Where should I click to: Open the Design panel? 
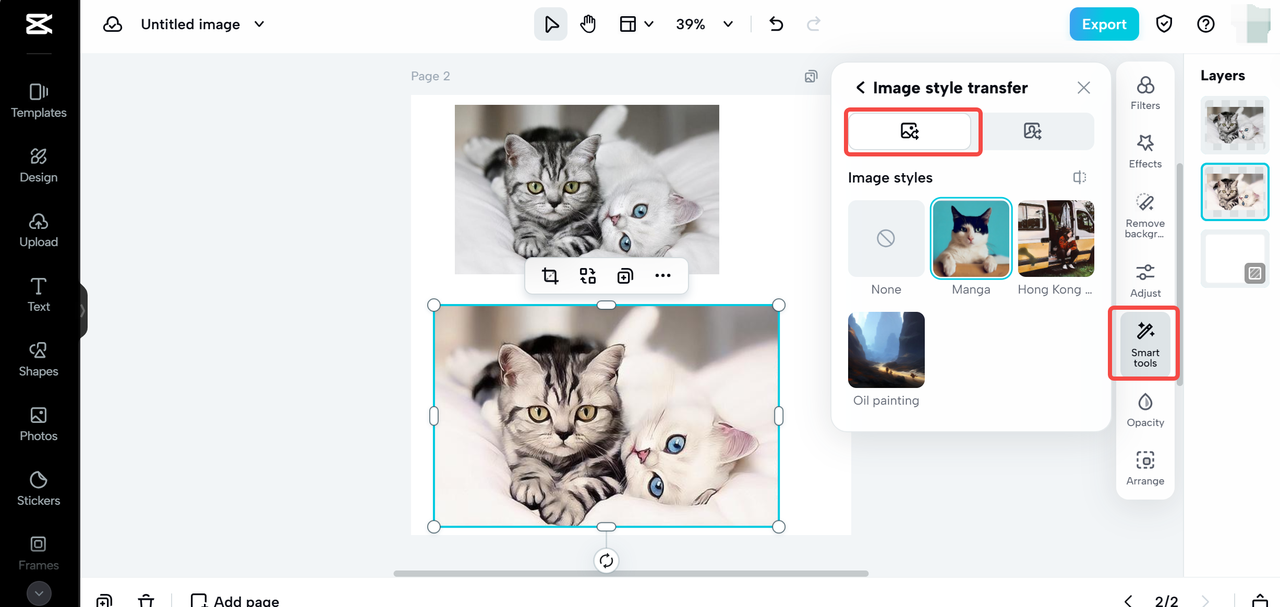39,166
